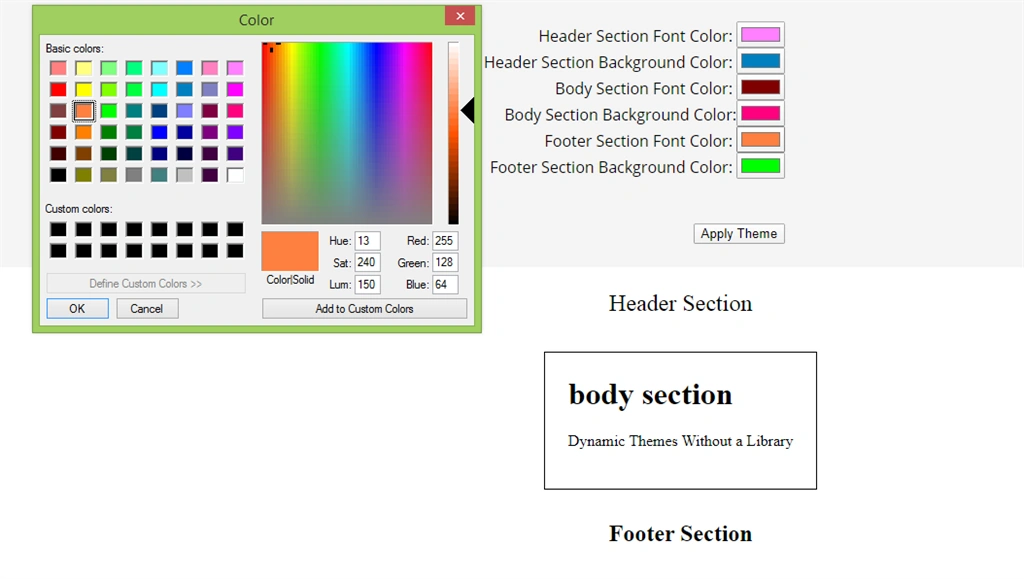Click the Red value field

[x=445, y=241]
